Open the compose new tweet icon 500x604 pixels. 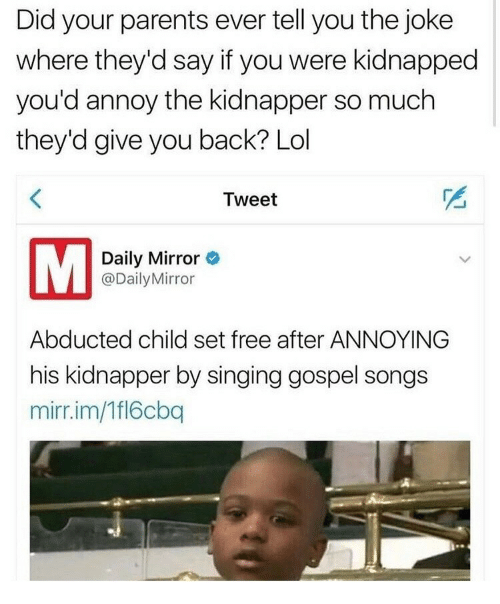(x=456, y=198)
